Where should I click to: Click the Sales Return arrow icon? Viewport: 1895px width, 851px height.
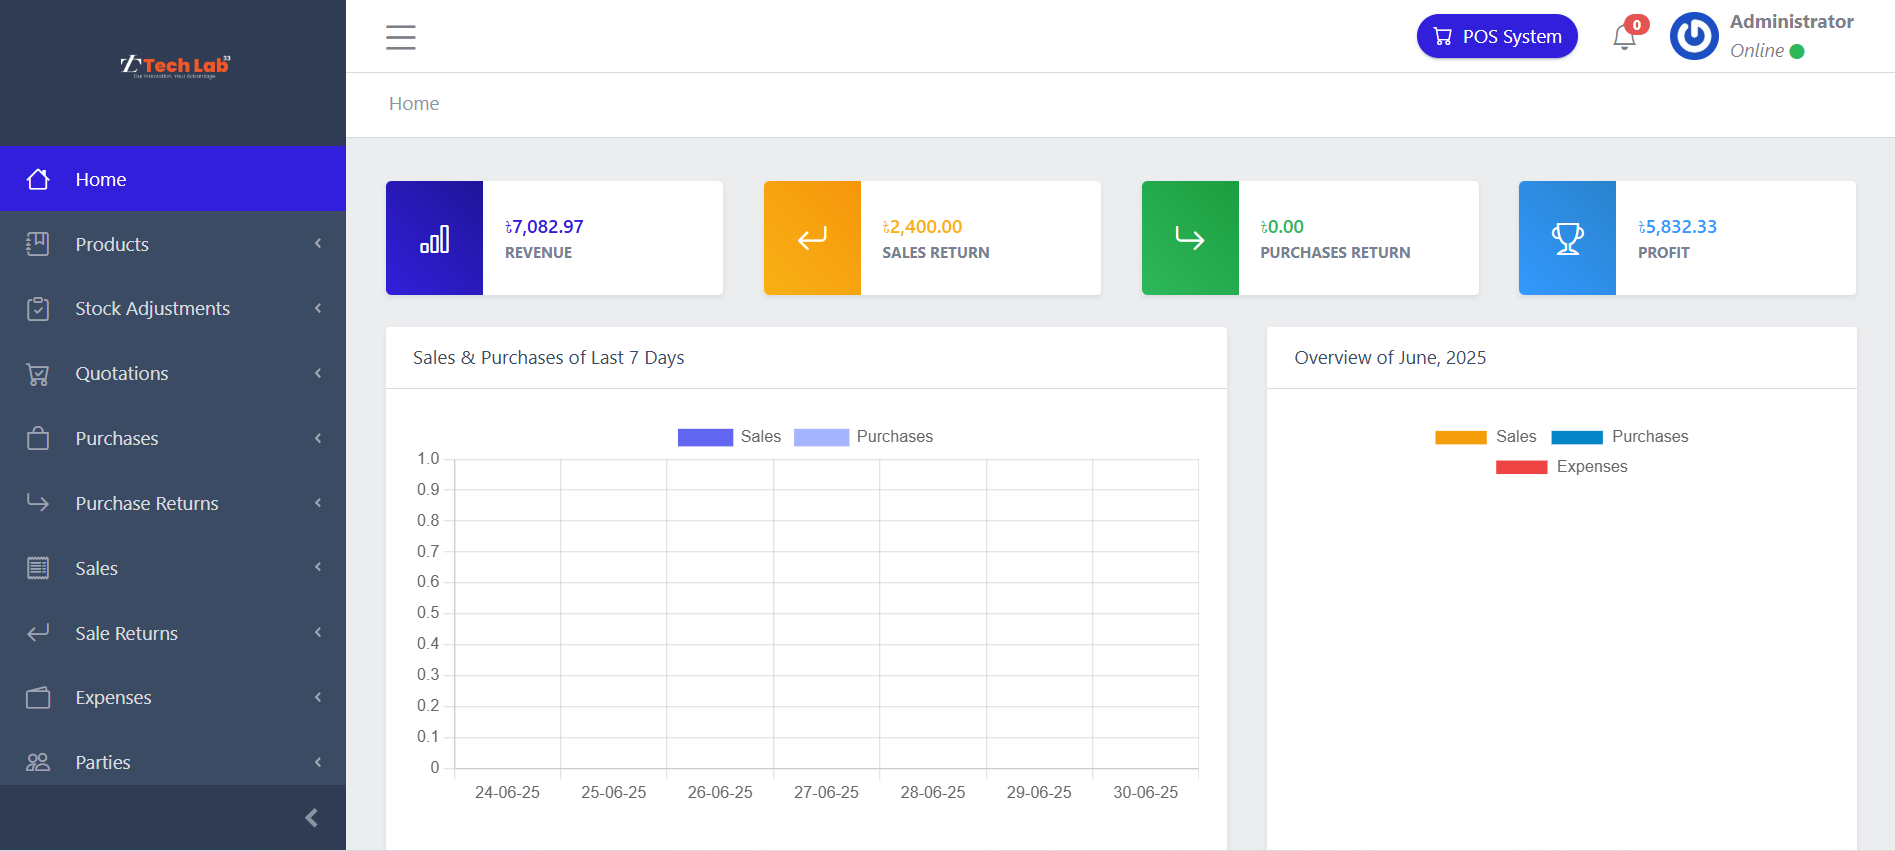812,239
